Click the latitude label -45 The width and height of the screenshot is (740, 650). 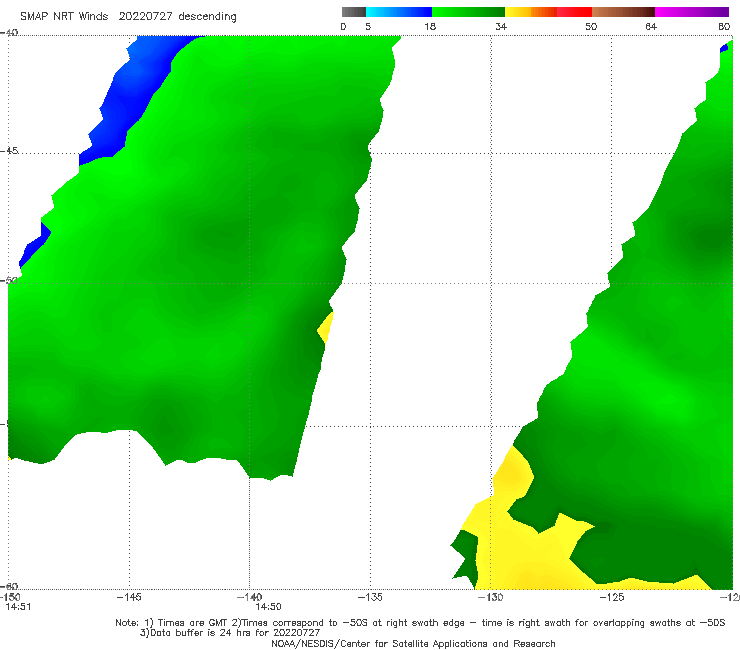(x=9, y=151)
